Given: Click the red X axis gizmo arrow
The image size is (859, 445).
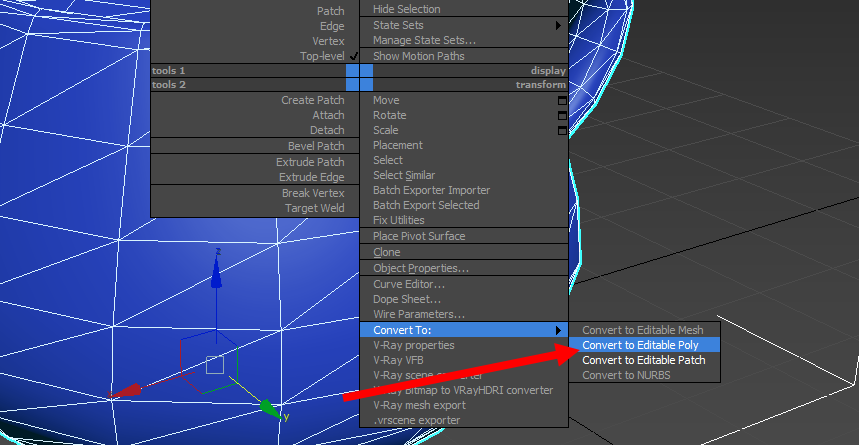Looking at the screenshot, I should [x=127, y=391].
